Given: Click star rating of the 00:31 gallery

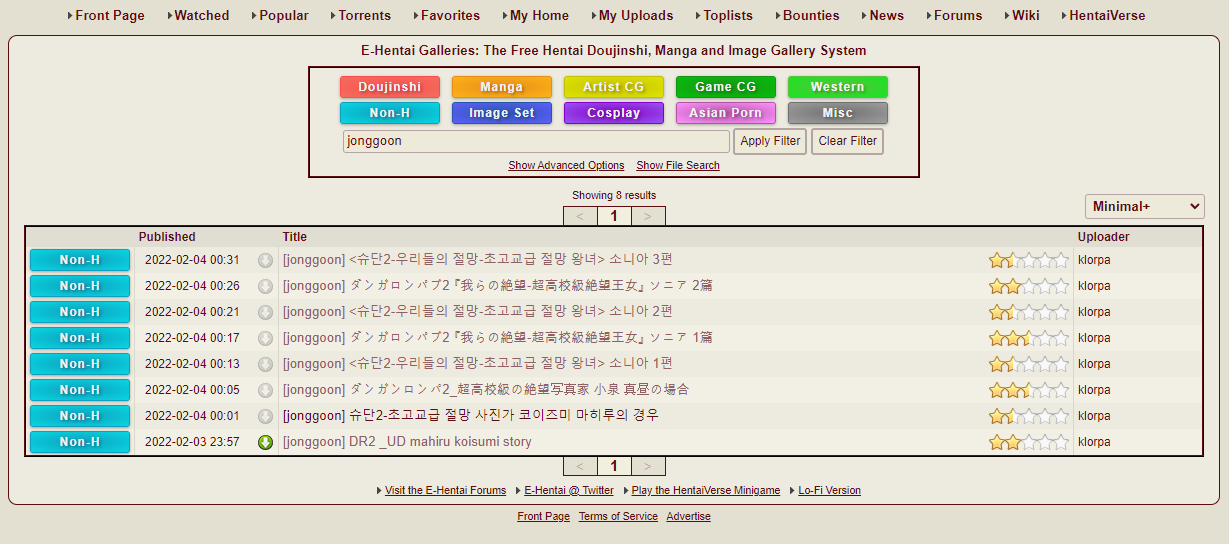Looking at the screenshot, I should click(x=1029, y=260).
